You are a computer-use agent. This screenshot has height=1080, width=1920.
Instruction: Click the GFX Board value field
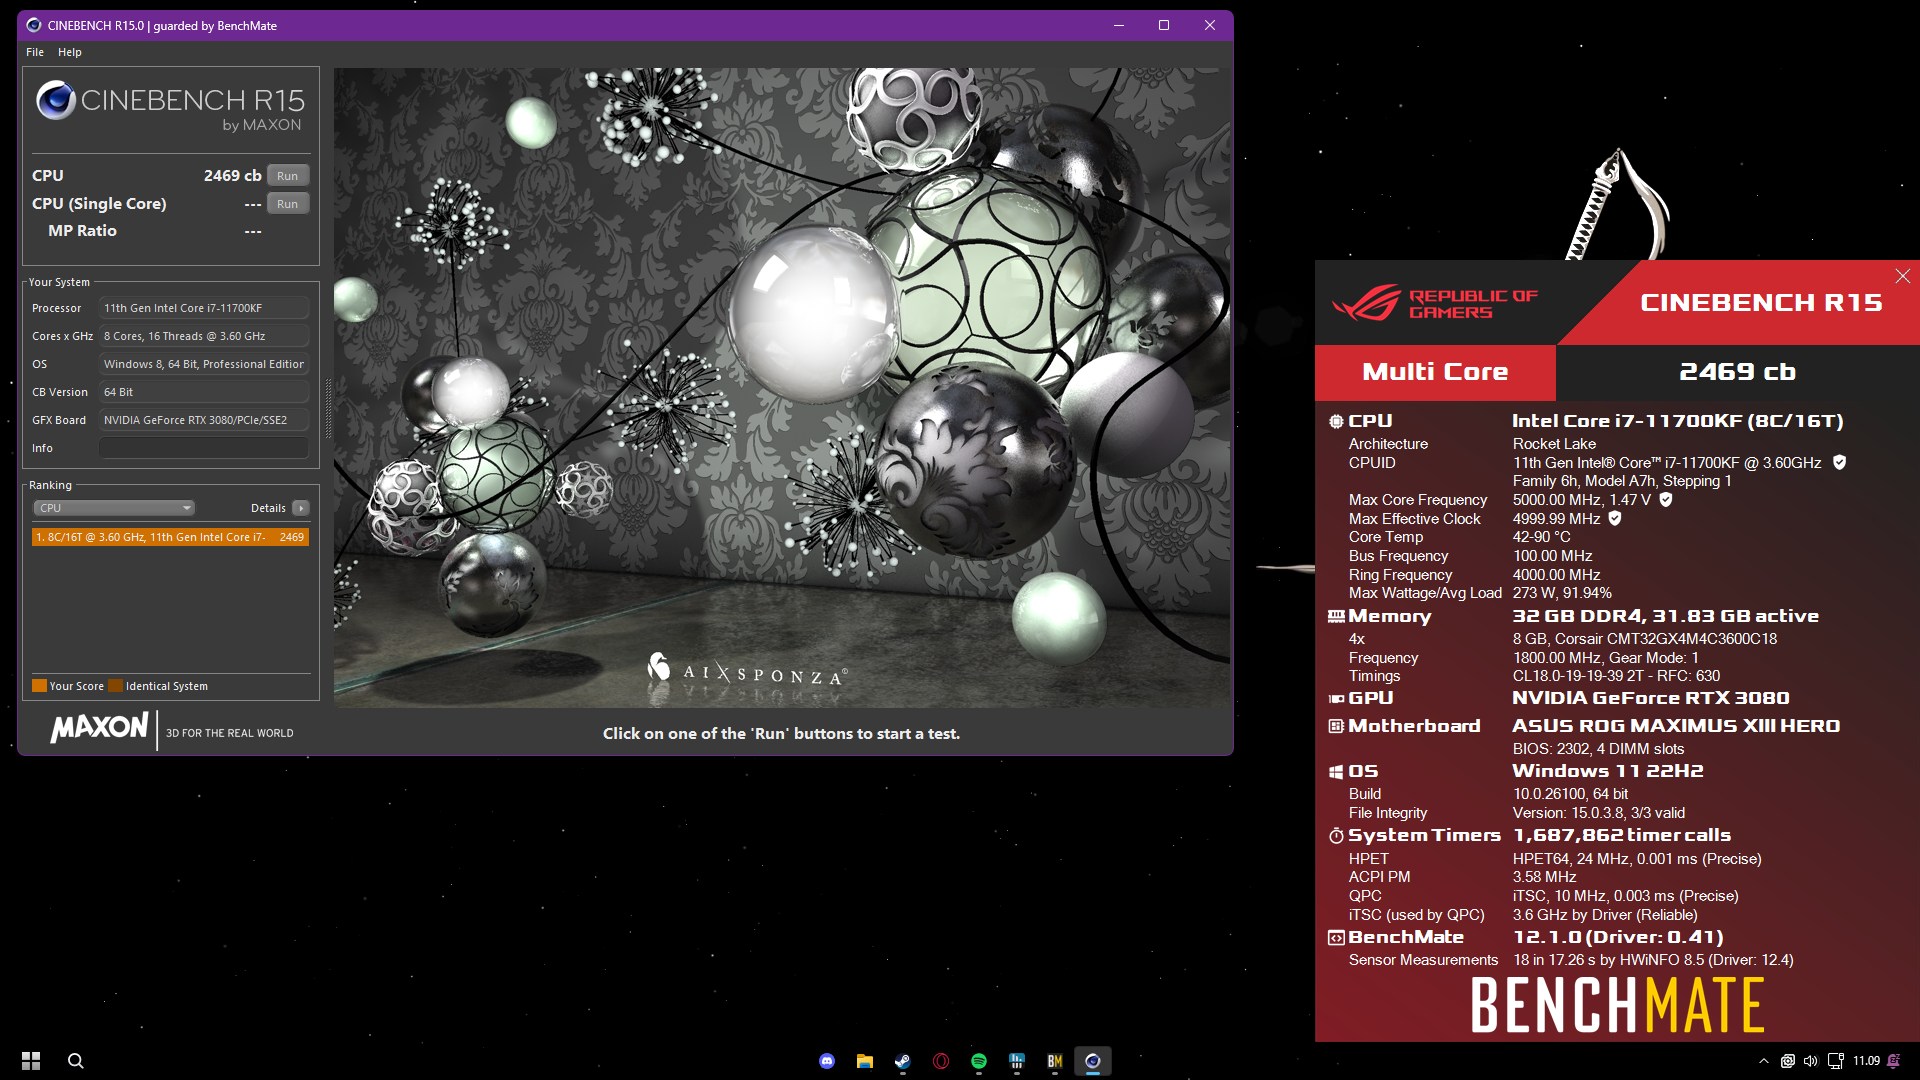click(203, 420)
